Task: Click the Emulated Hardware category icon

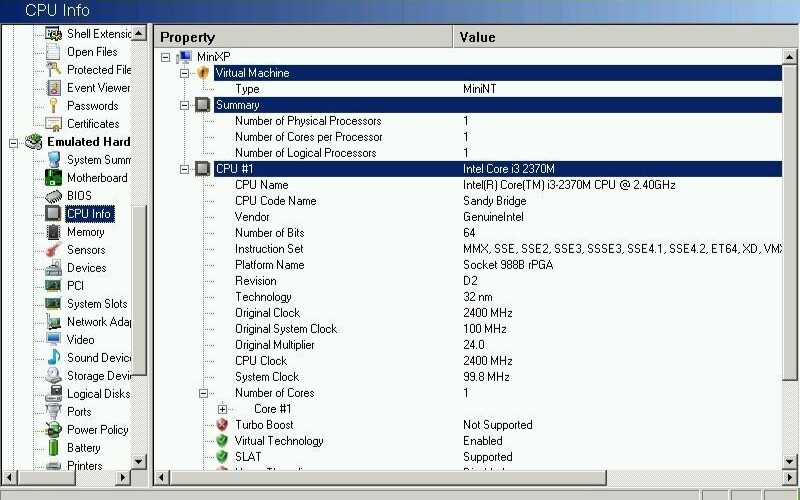Action: point(34,142)
